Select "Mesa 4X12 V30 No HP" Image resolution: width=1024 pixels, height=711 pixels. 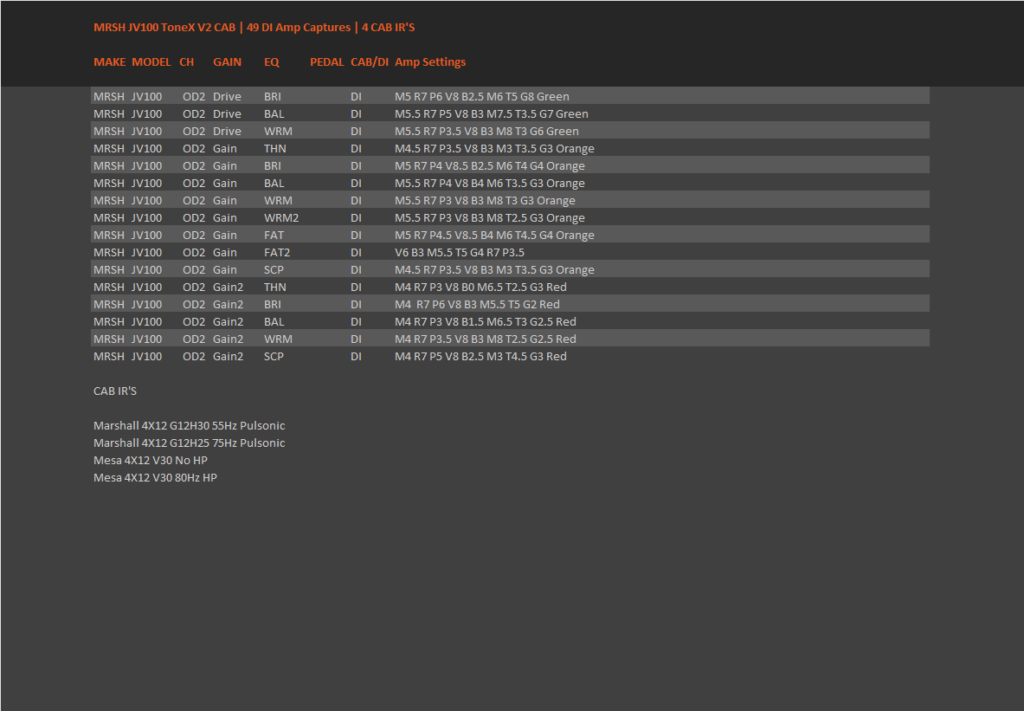click(x=150, y=460)
